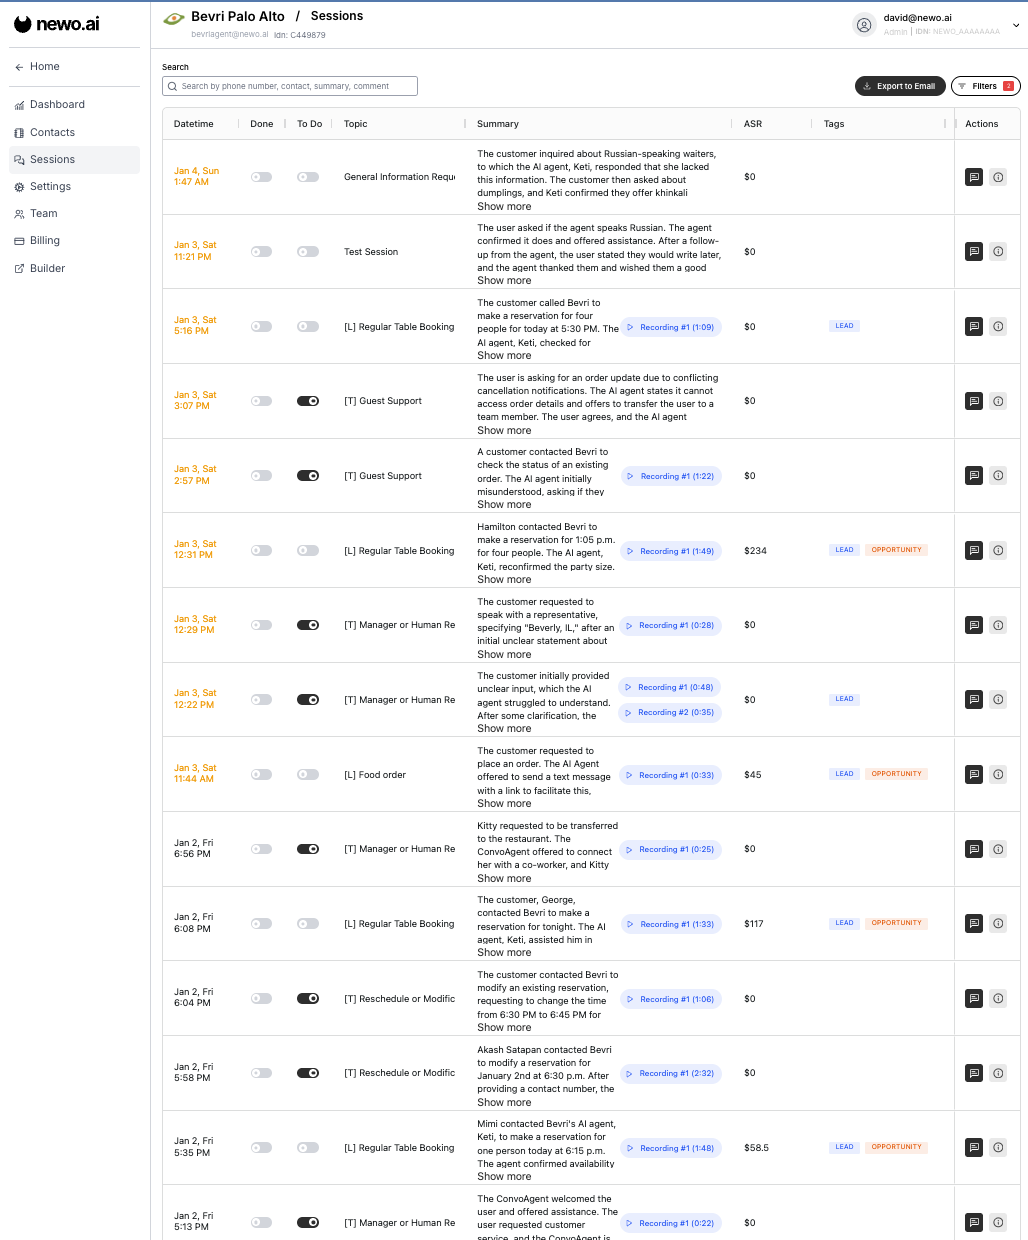The image size is (1028, 1240).
Task: Click the OPPORTUNITY tag on $234 row
Action: click(x=896, y=550)
